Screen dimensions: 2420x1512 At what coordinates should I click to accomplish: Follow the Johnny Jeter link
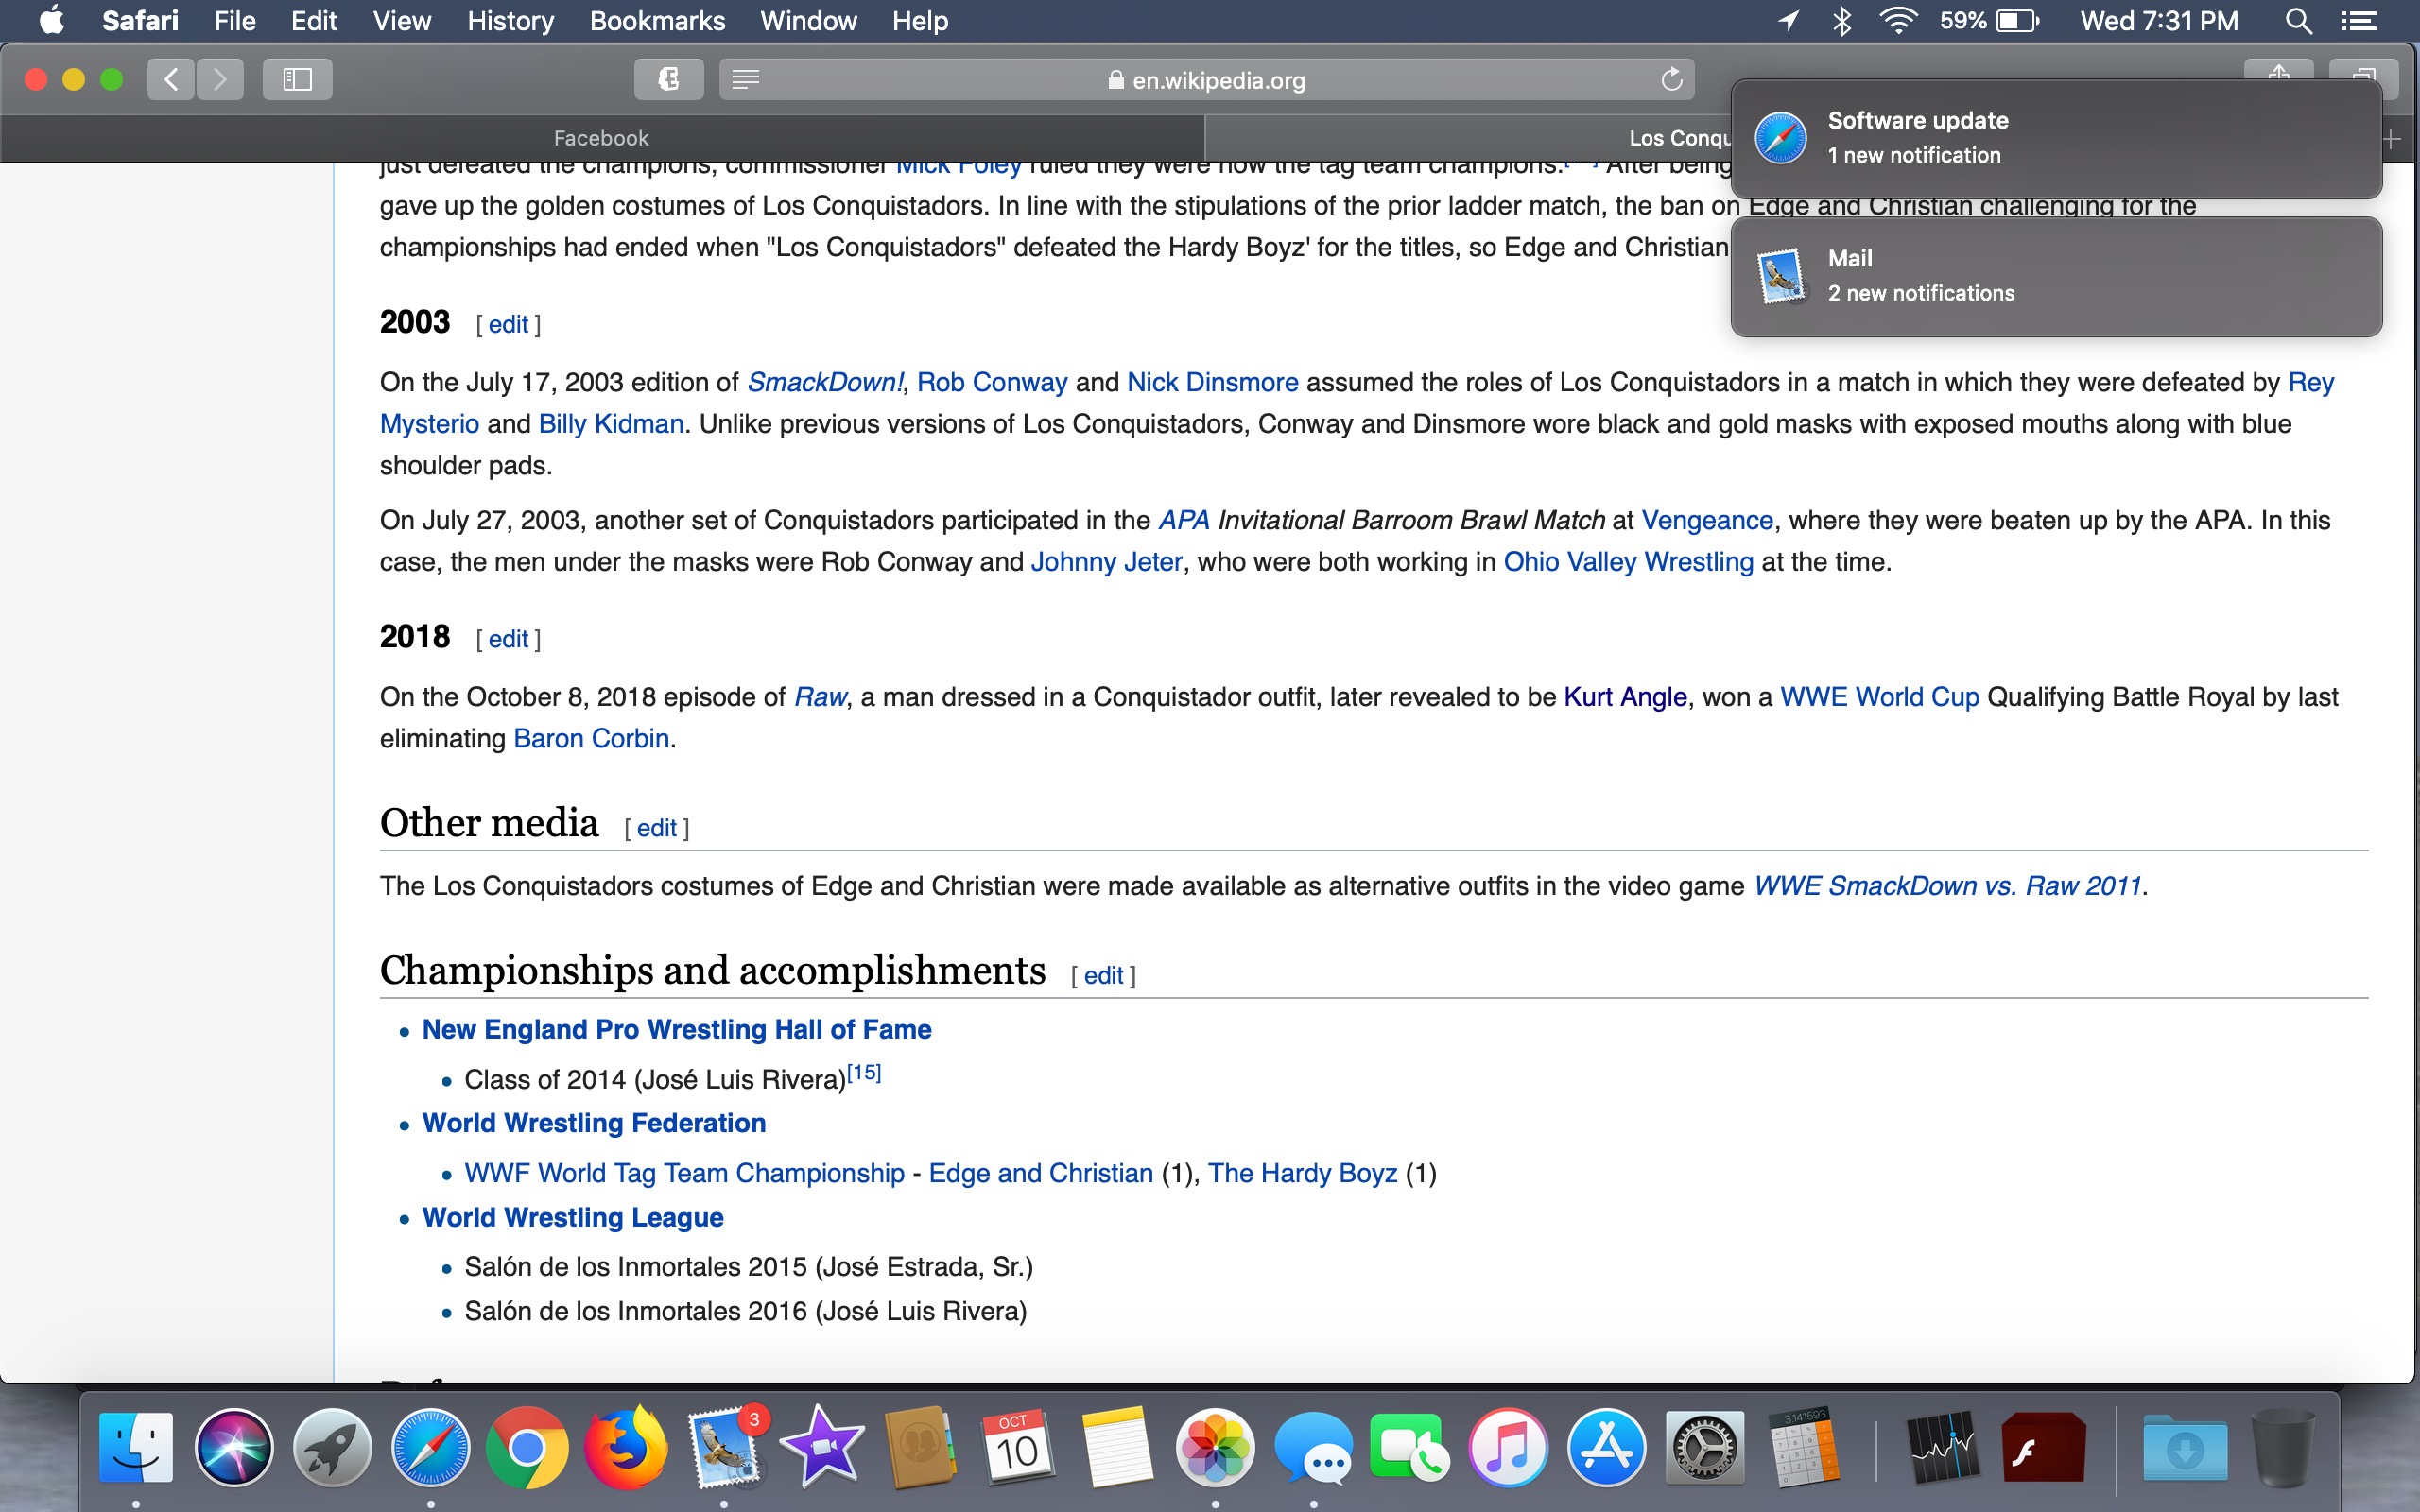(1106, 562)
